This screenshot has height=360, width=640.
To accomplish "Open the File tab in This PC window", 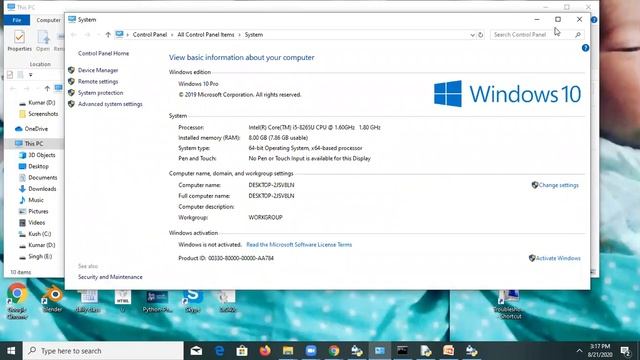I will (x=17, y=20).
